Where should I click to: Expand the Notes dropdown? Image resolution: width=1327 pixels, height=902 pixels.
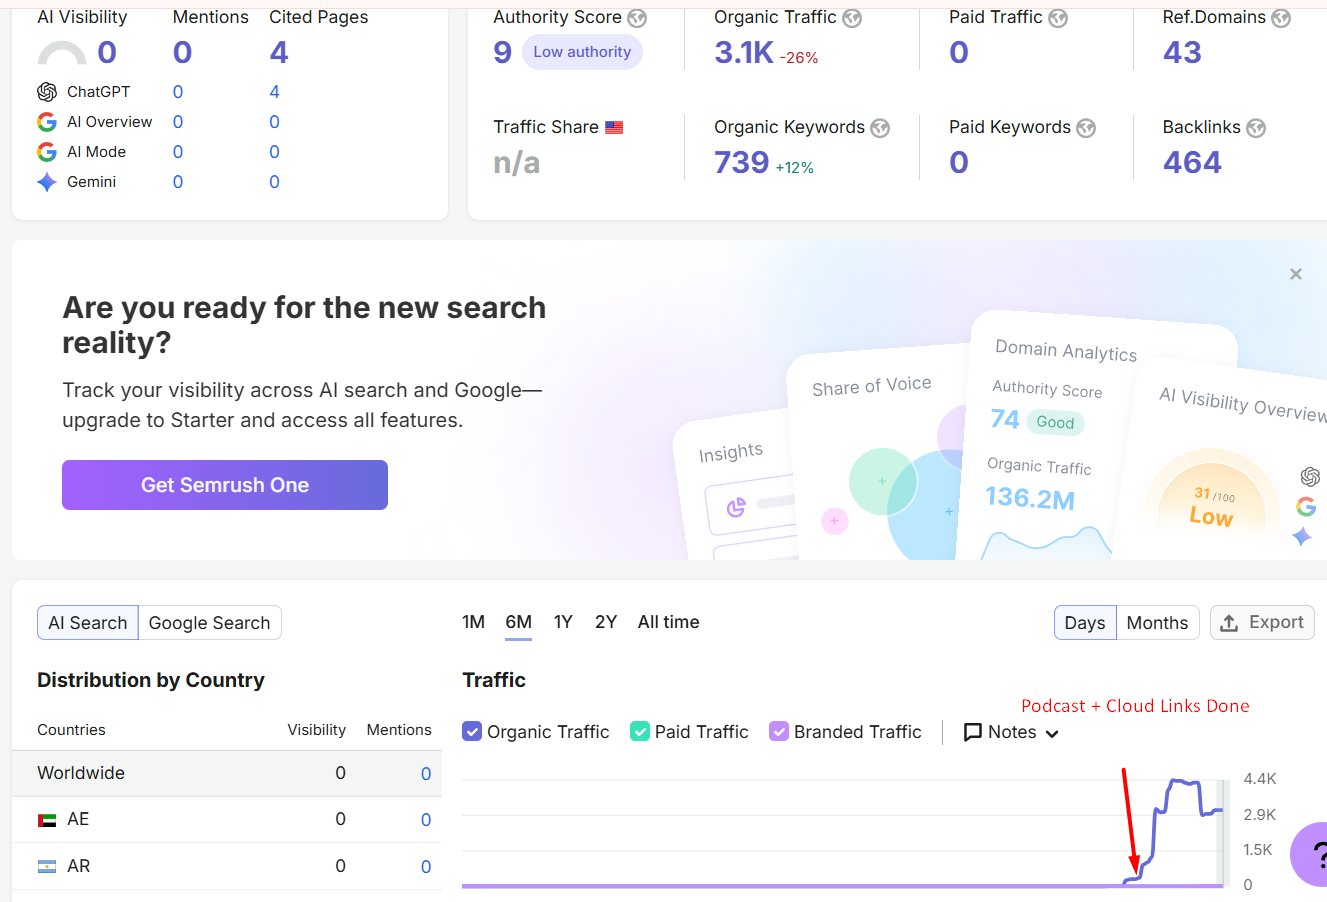point(1011,733)
